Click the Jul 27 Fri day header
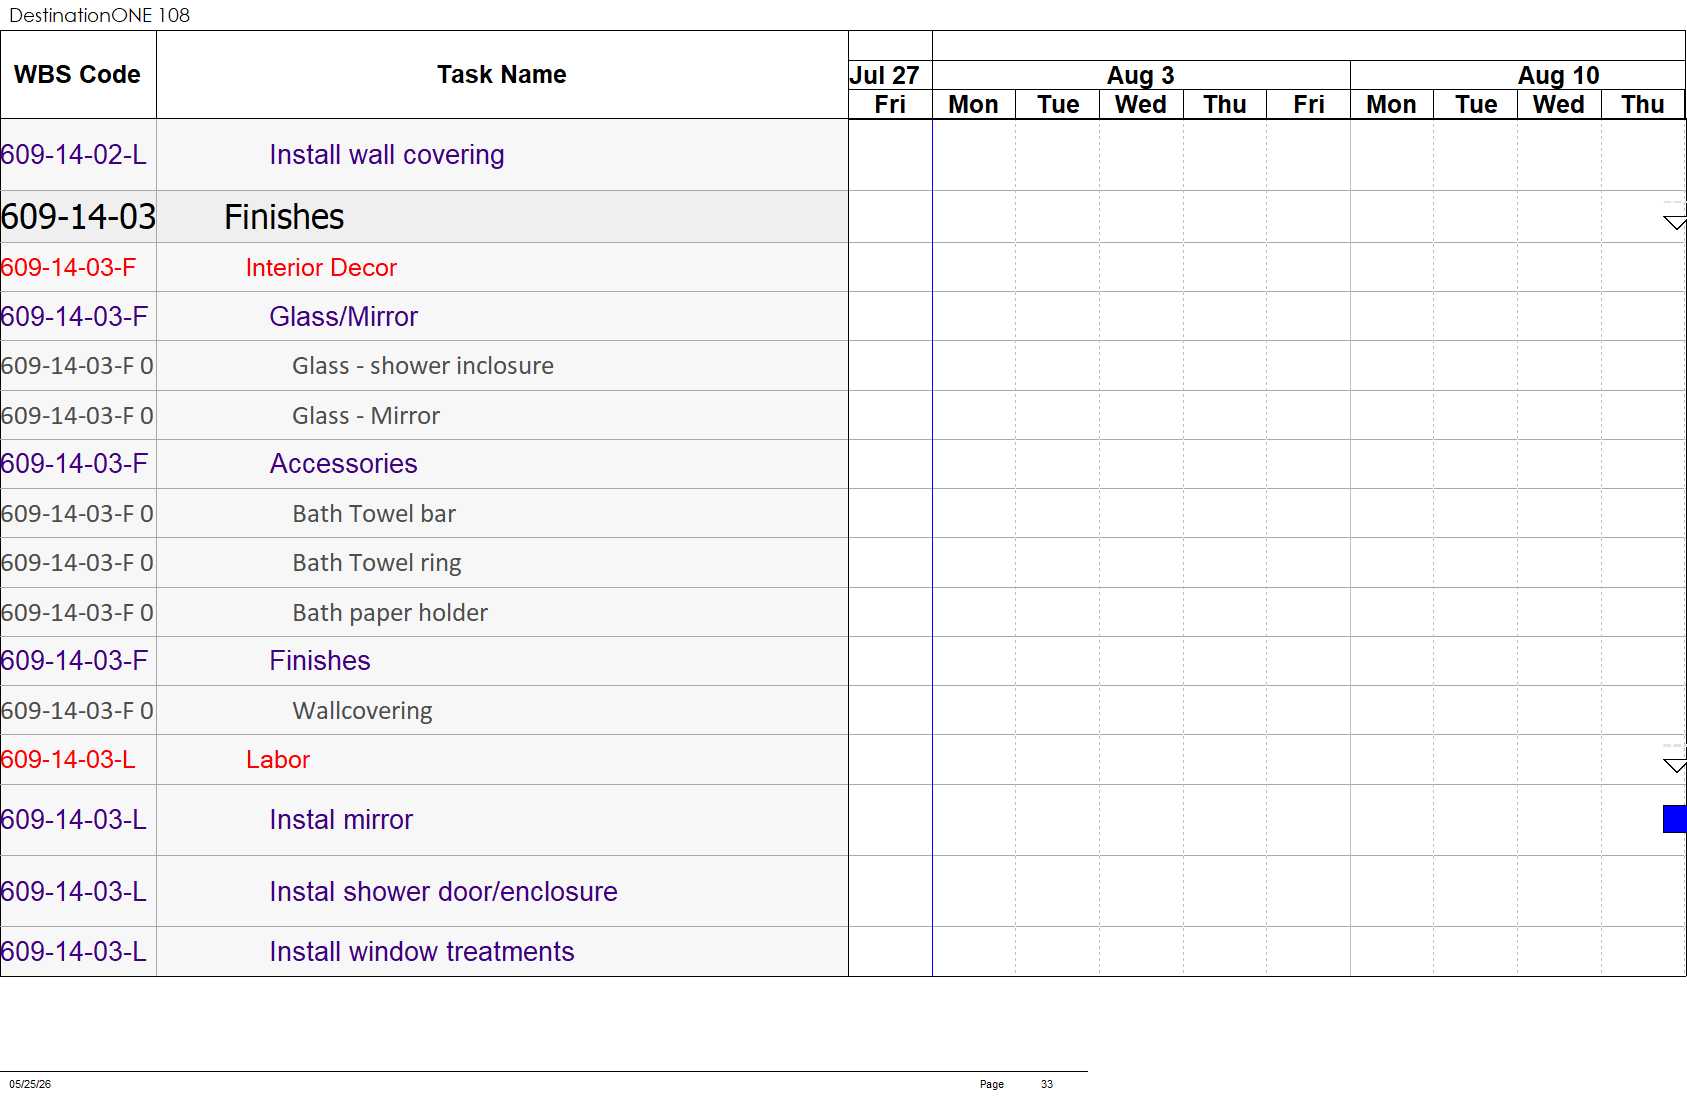Screen dimensions: 1687x1097 tap(890, 104)
